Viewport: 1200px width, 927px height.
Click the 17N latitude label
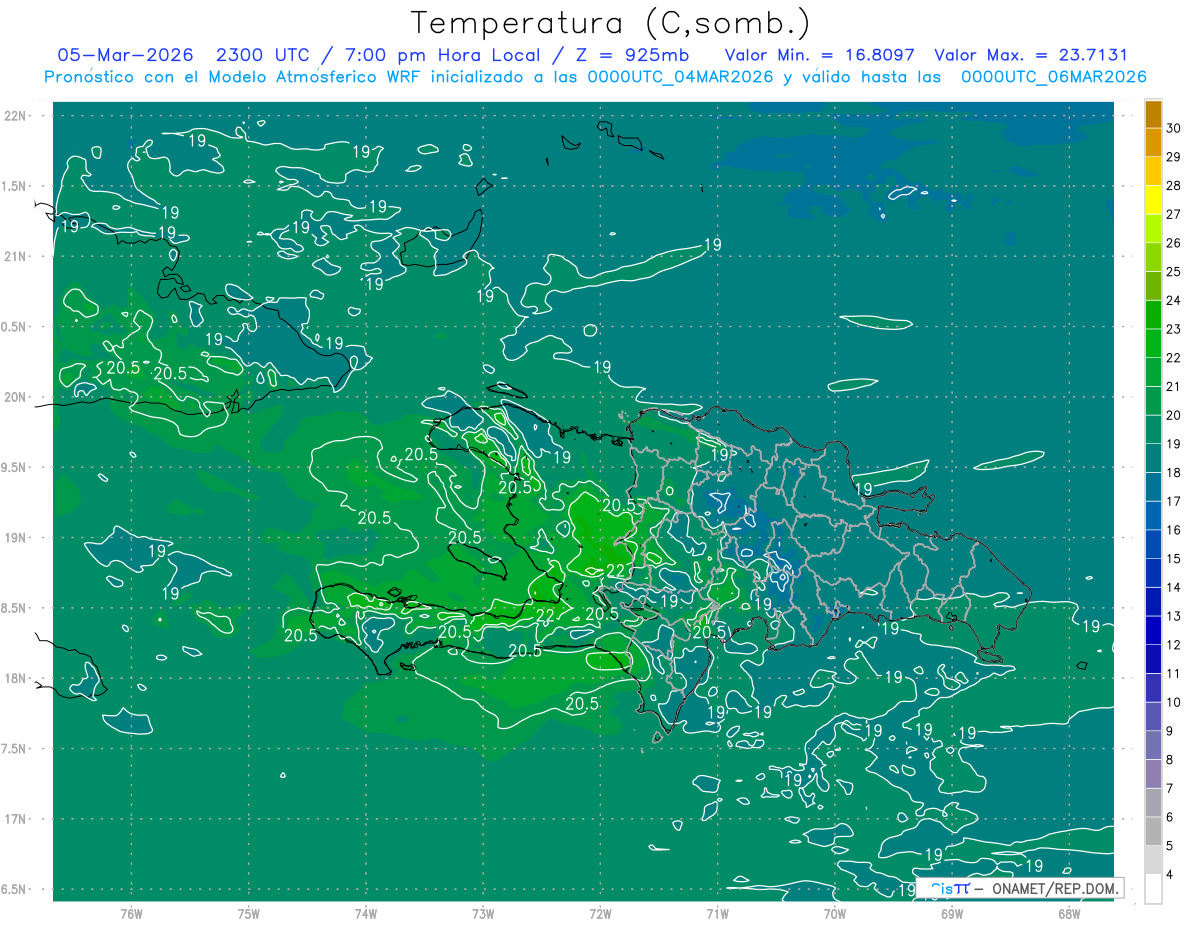[x=14, y=819]
